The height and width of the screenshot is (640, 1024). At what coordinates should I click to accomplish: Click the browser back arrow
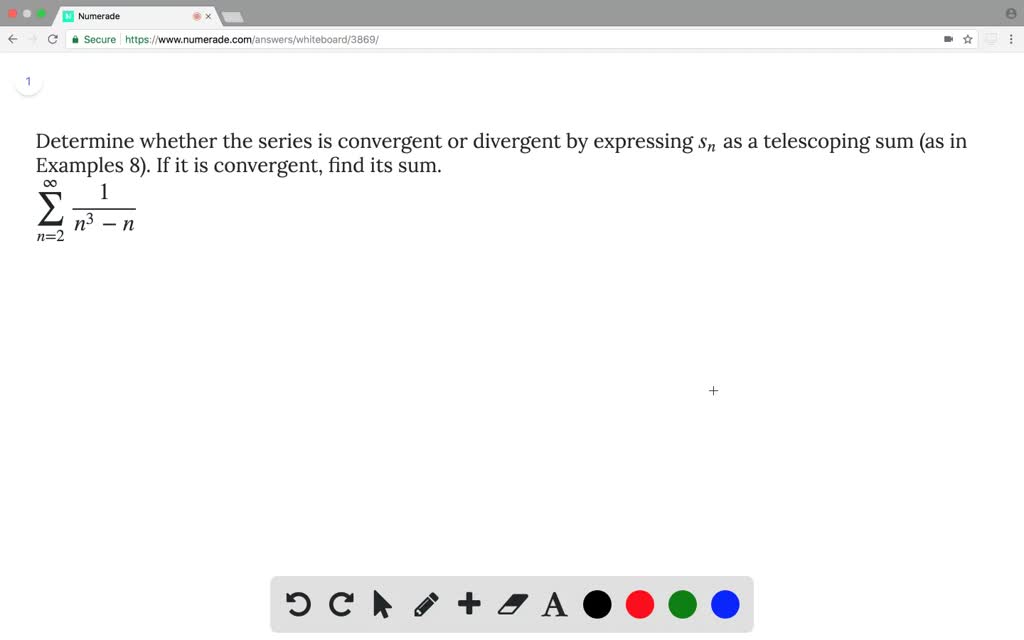pos(13,39)
